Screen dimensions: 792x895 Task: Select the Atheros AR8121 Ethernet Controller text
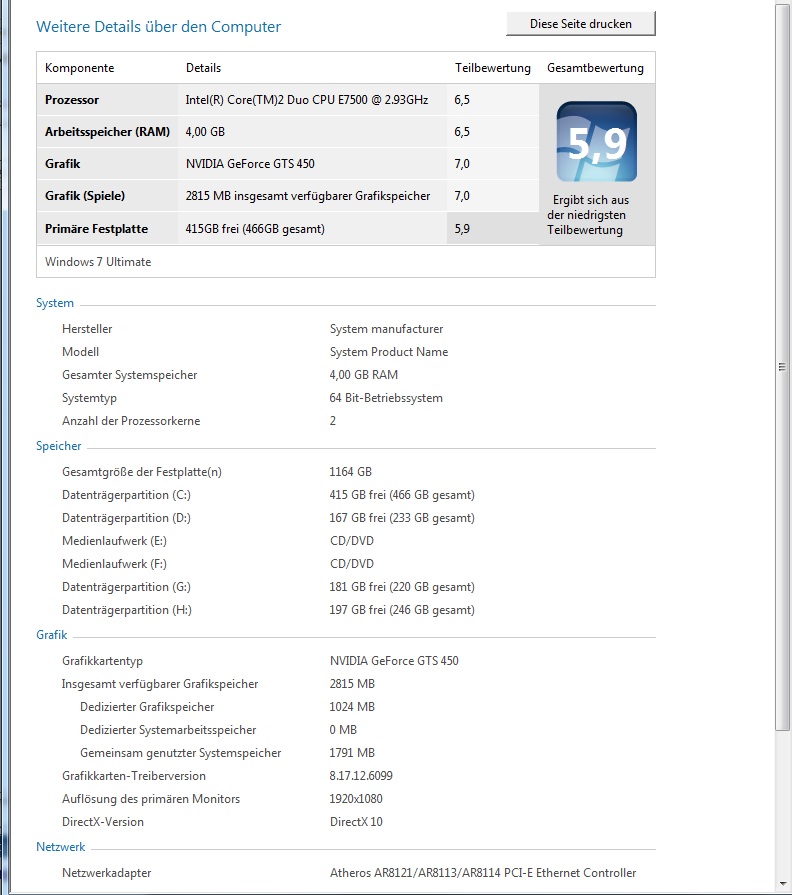pyautogui.click(x=483, y=873)
